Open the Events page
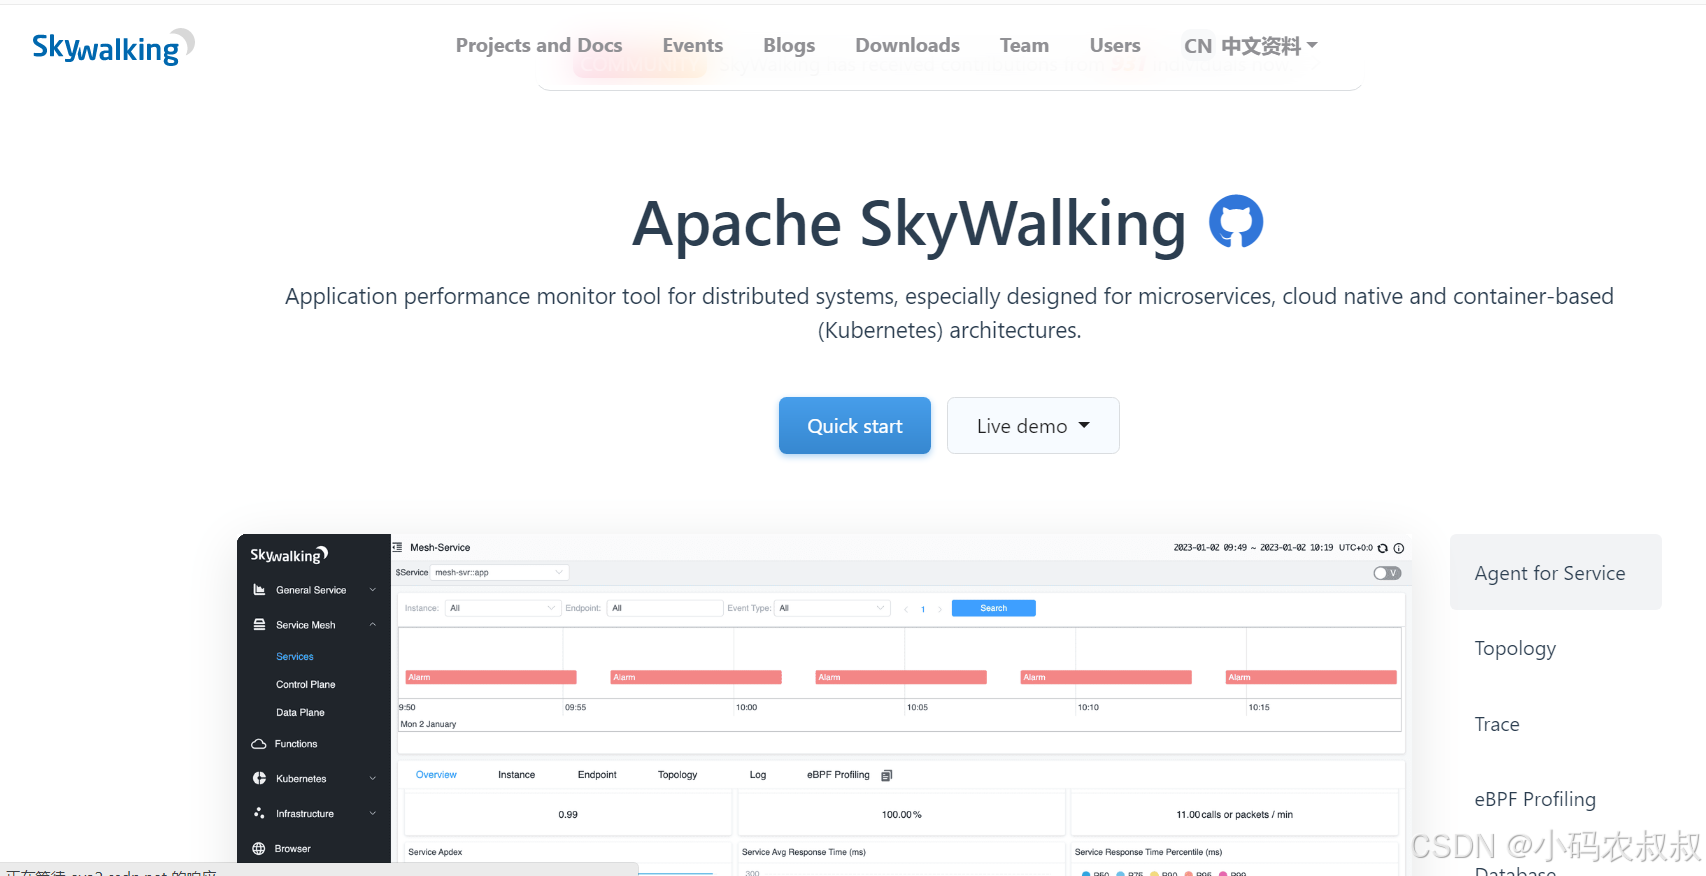Viewport: 1706px width, 876px height. tap(692, 45)
